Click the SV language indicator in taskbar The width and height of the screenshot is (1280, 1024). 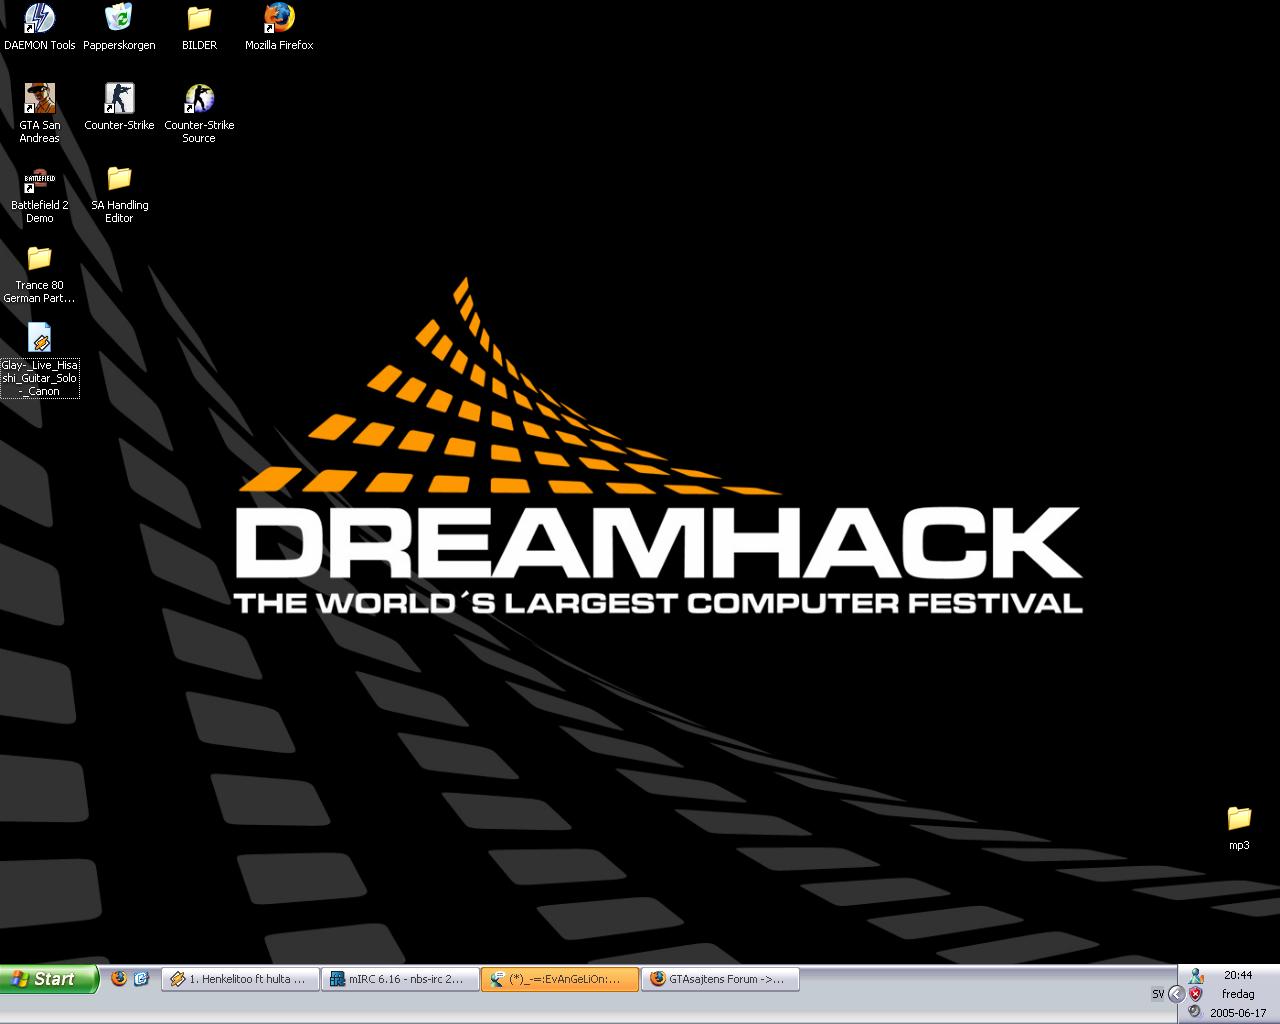pos(1158,994)
